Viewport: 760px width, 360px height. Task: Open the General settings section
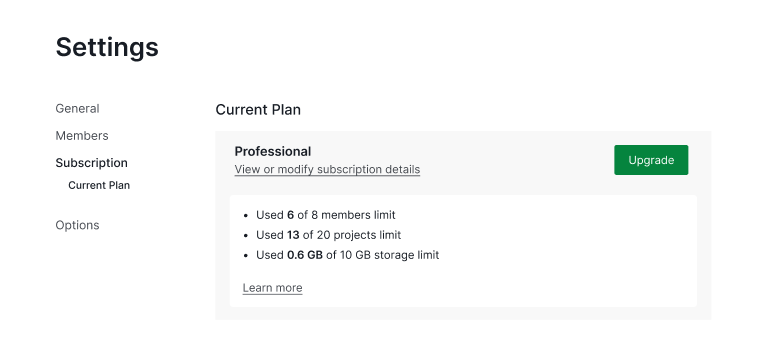(x=77, y=109)
